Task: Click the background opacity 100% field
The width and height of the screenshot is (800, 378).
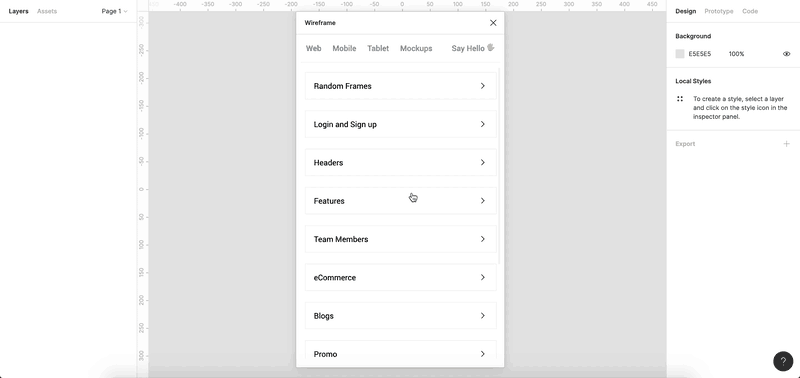Action: tap(736, 54)
